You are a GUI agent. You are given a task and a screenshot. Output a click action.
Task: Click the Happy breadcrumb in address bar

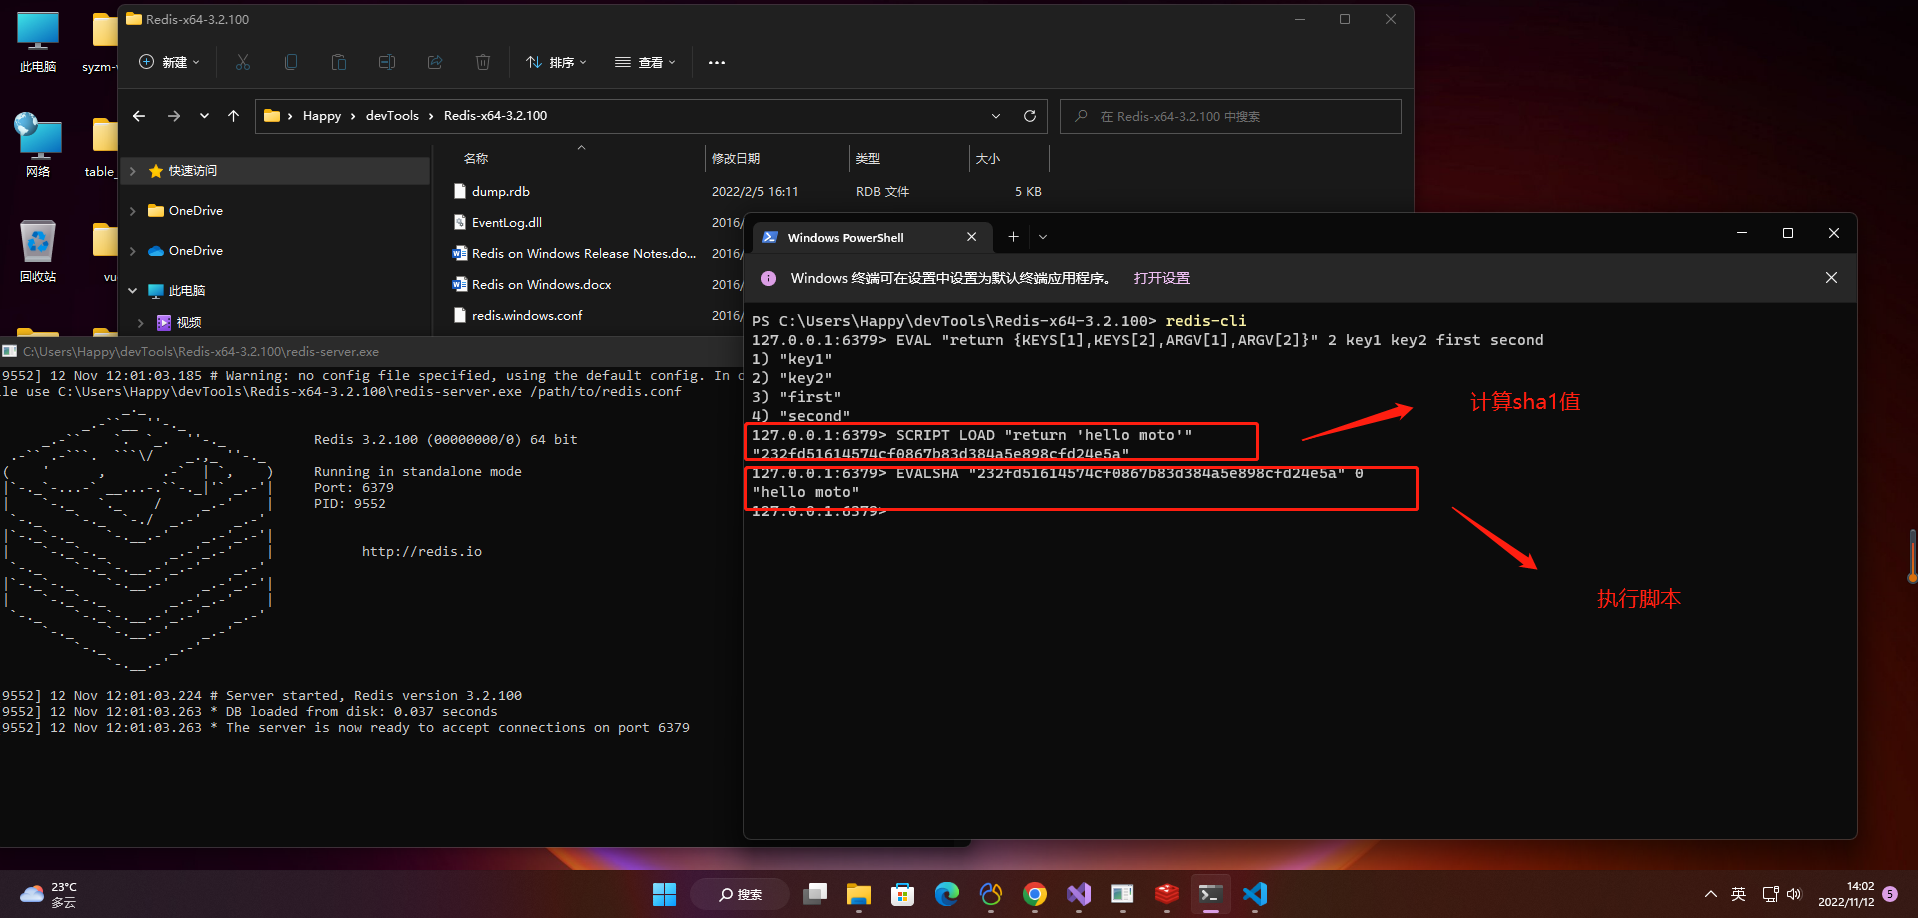point(322,116)
